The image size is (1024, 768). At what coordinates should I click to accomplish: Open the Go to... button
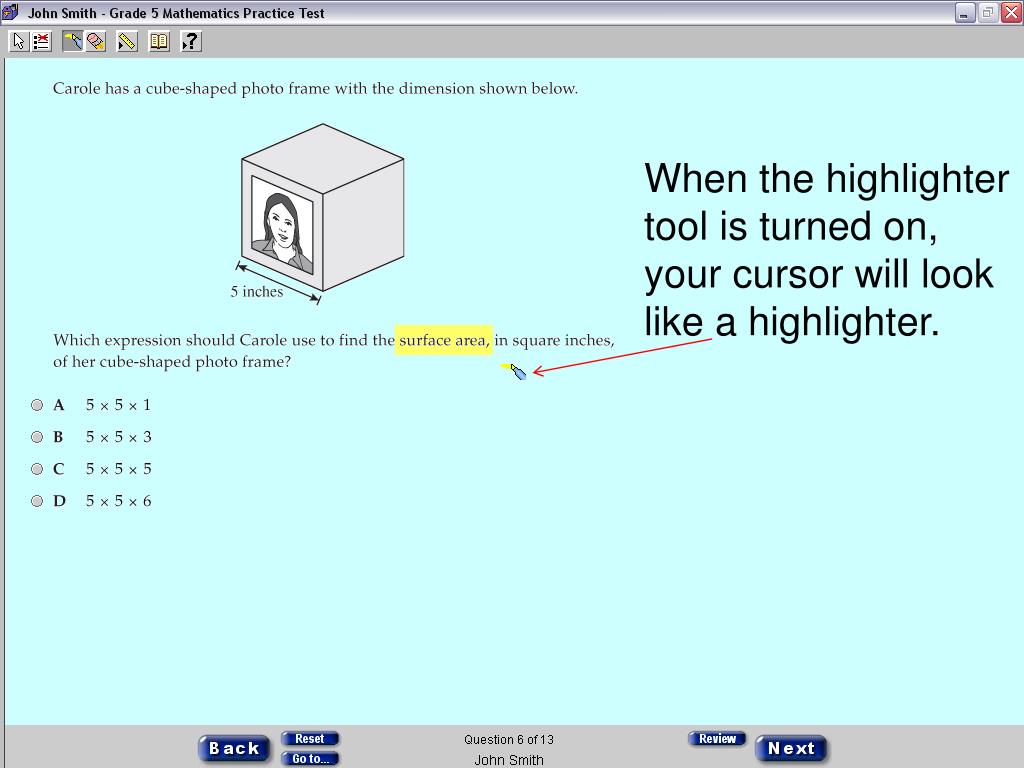(x=310, y=758)
